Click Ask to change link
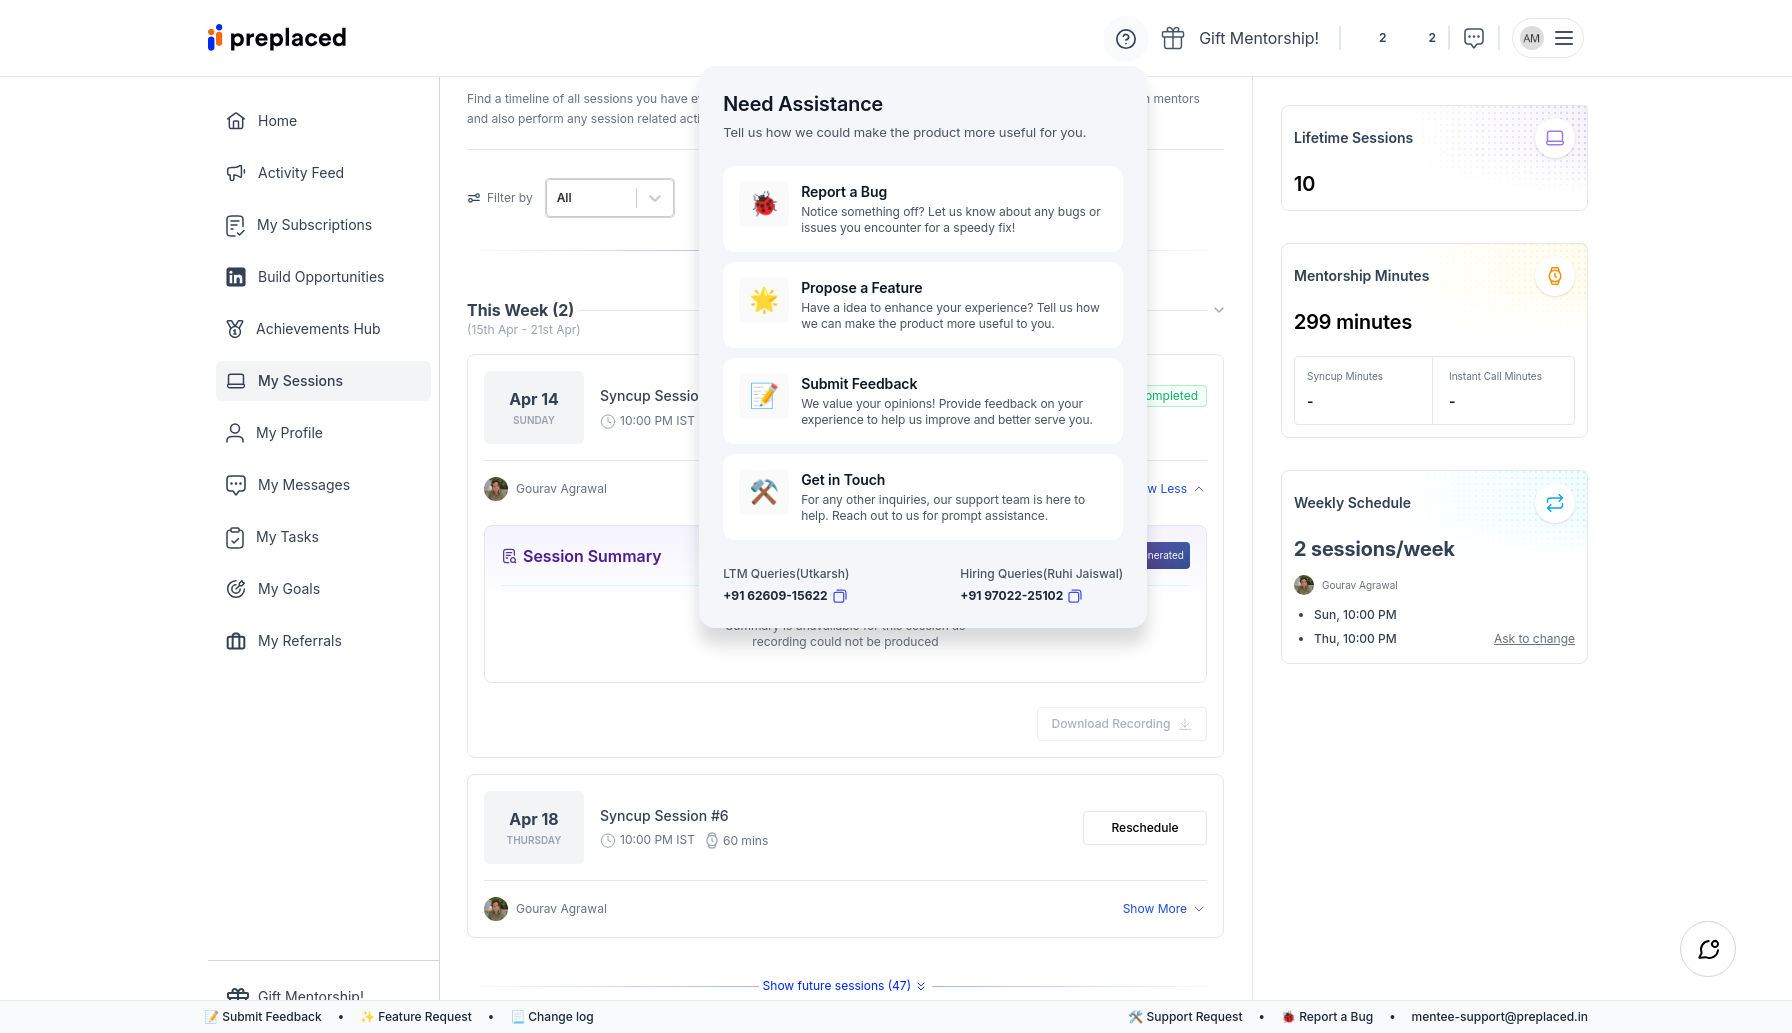This screenshot has width=1792, height=1033. [x=1534, y=639]
